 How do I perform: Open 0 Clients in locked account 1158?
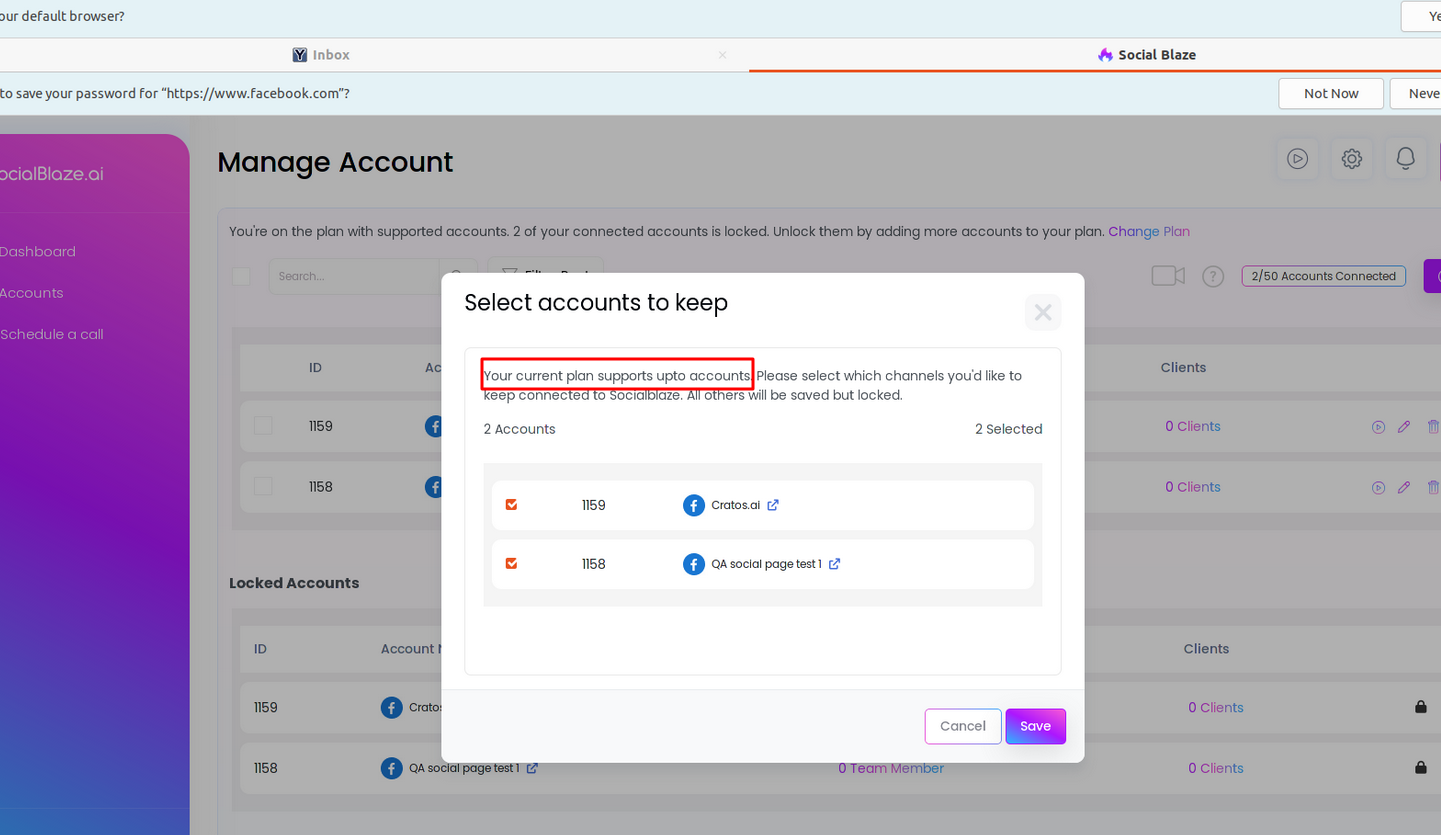pyautogui.click(x=1216, y=768)
